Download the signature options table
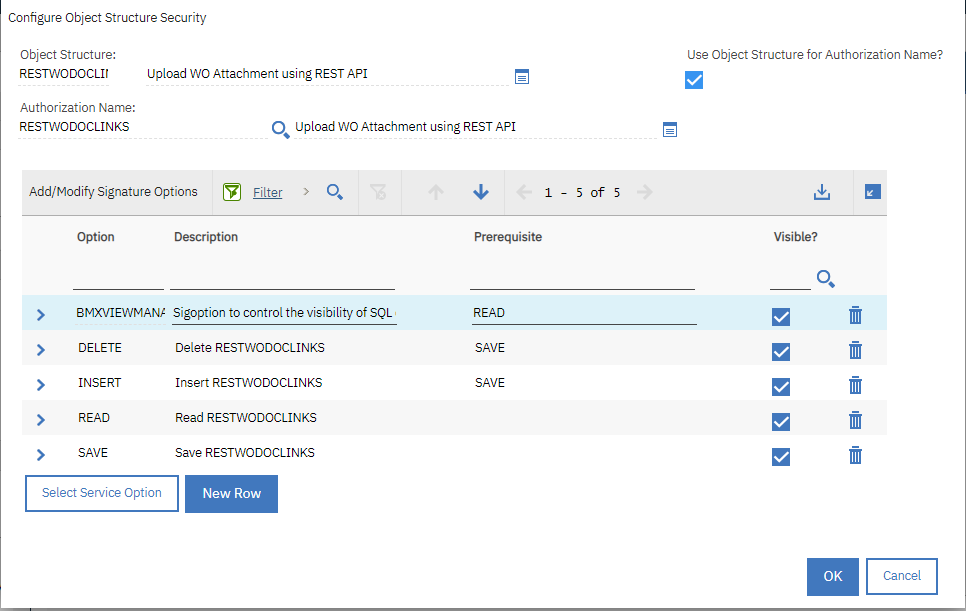The image size is (966, 611). [x=822, y=191]
